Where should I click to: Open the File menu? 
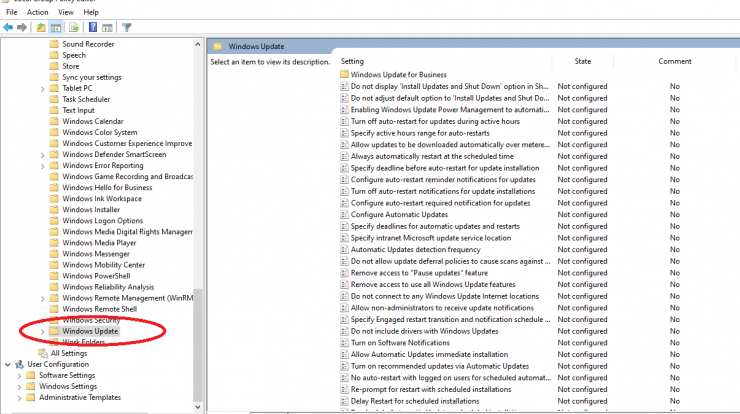(x=11, y=12)
